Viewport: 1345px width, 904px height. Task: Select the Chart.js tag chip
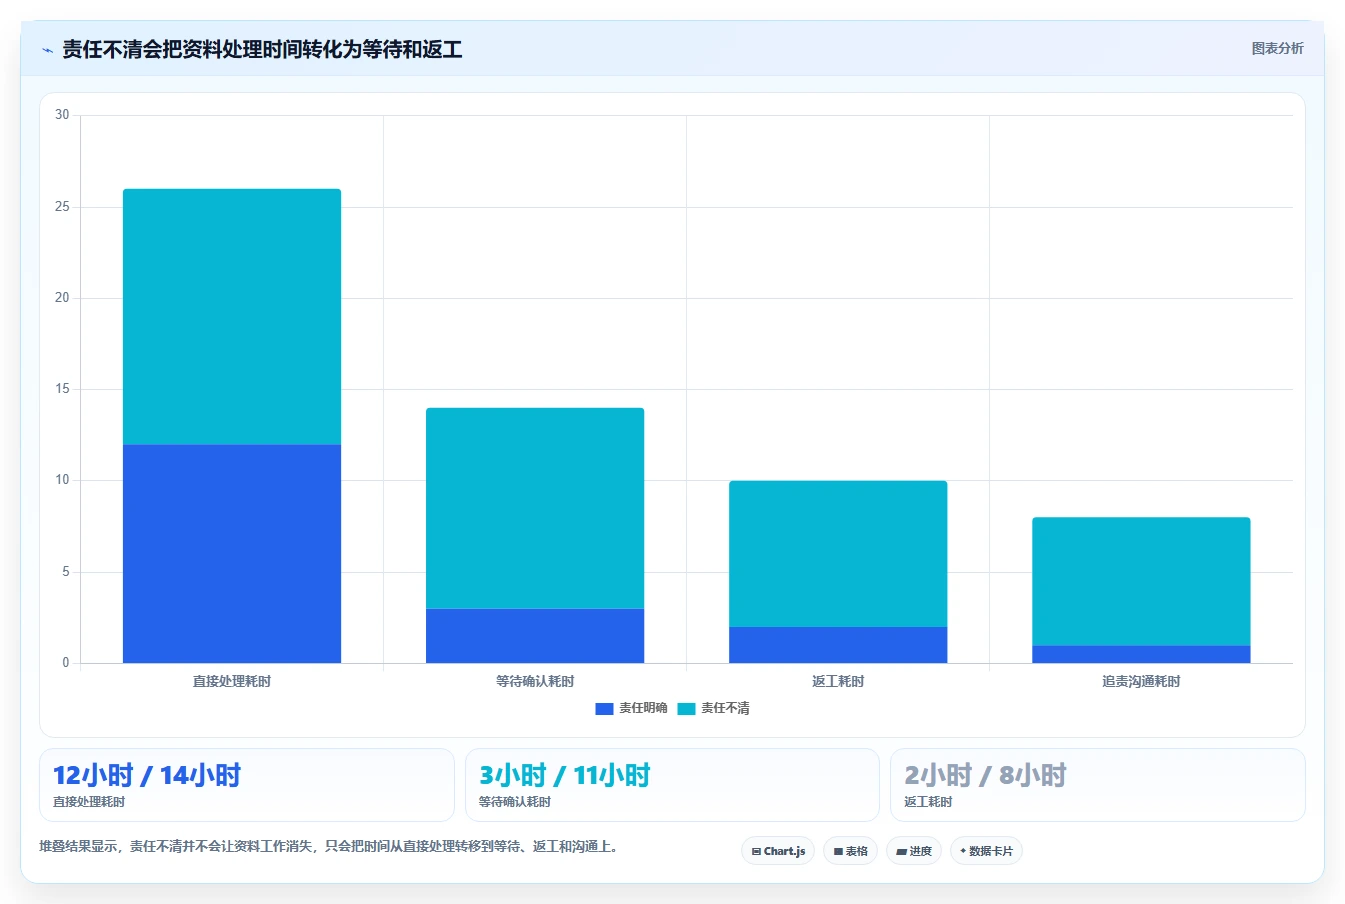tap(778, 851)
